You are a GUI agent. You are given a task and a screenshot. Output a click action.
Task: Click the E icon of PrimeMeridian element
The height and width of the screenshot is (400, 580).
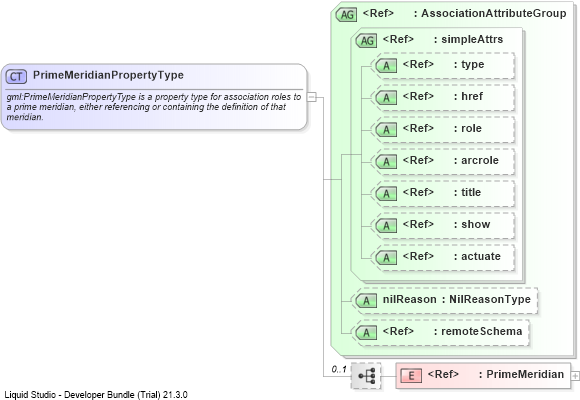point(411,376)
